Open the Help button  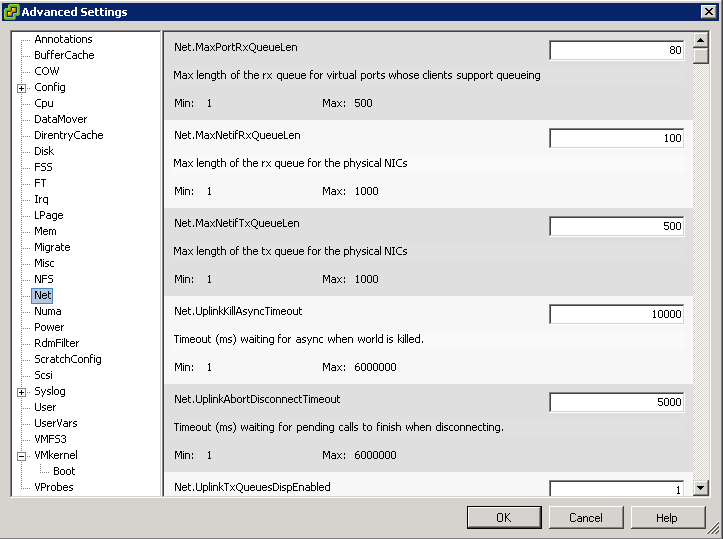[x=667, y=518]
